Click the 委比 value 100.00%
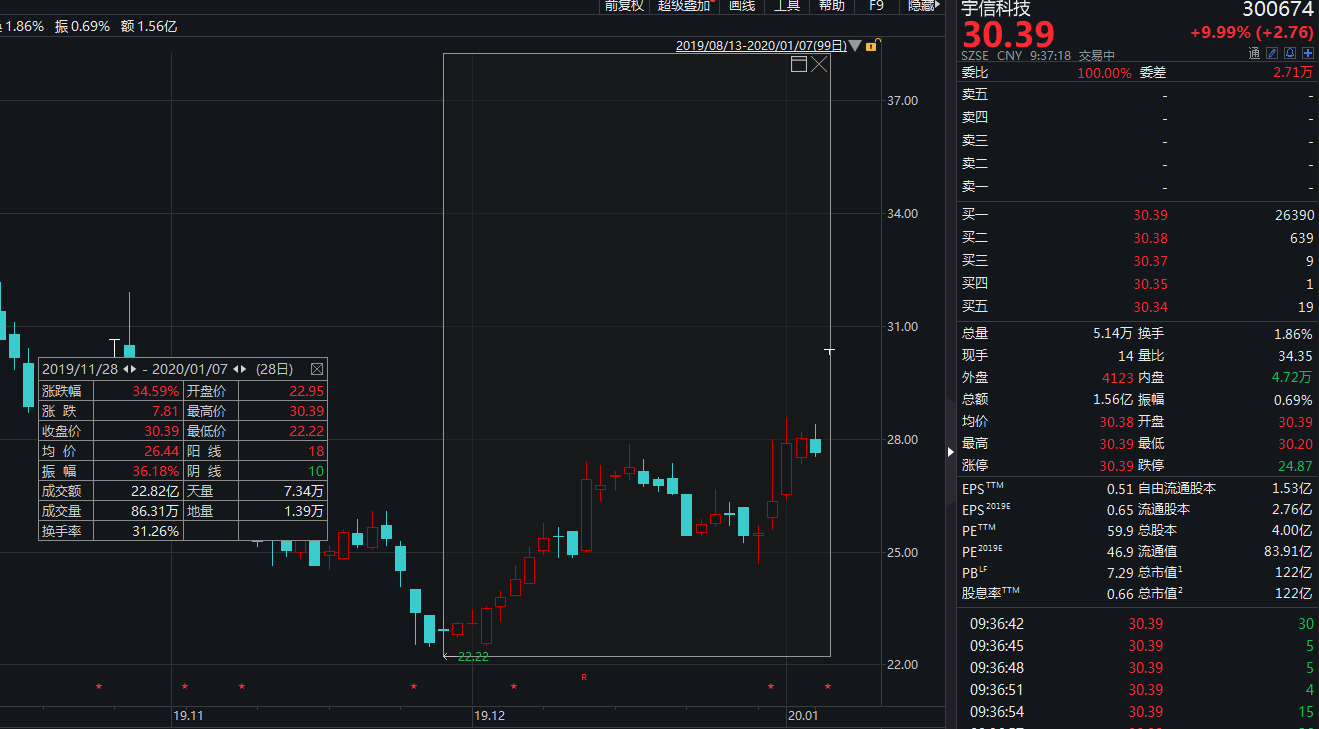The height and width of the screenshot is (729, 1319). [x=1104, y=73]
